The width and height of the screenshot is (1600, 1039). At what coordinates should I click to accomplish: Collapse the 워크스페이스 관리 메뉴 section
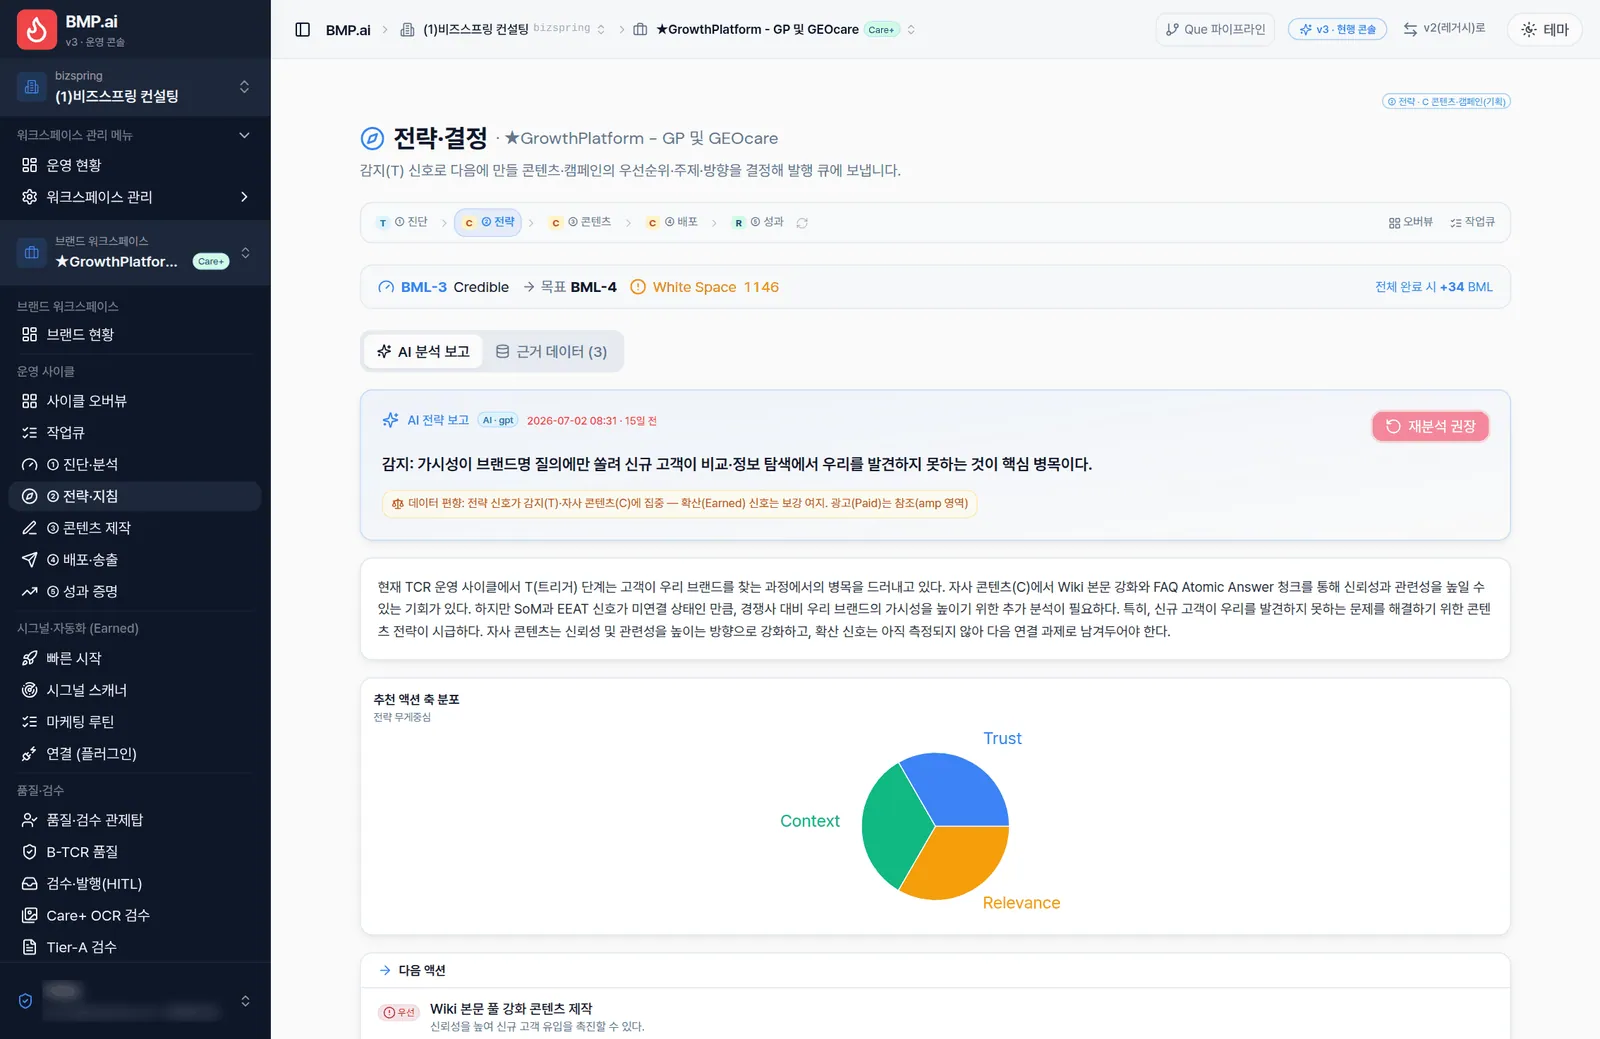point(244,135)
